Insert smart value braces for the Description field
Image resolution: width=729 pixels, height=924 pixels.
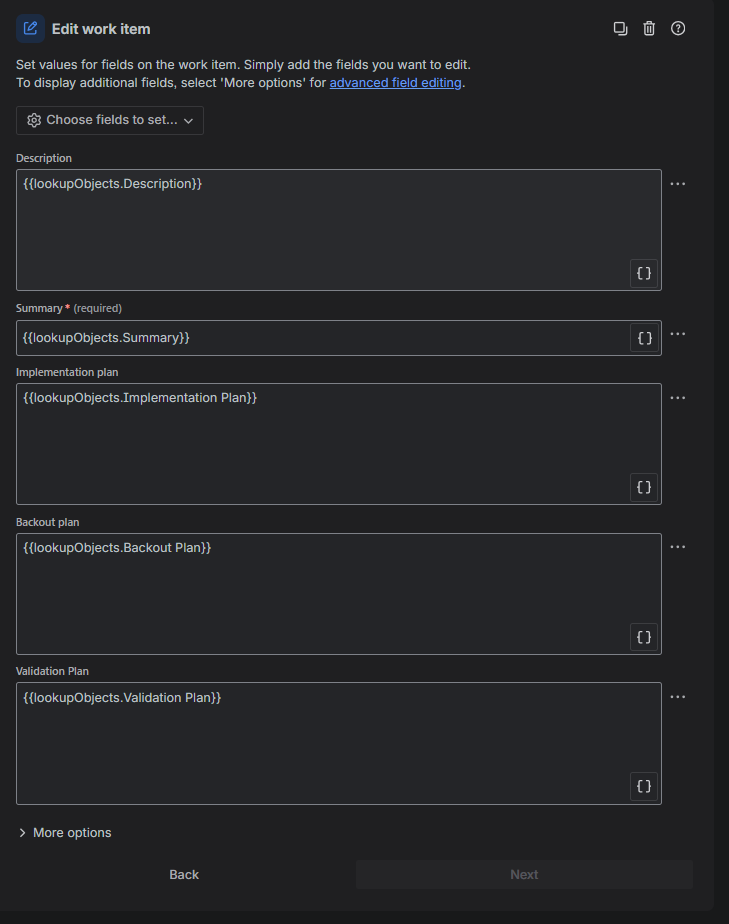tap(643, 272)
